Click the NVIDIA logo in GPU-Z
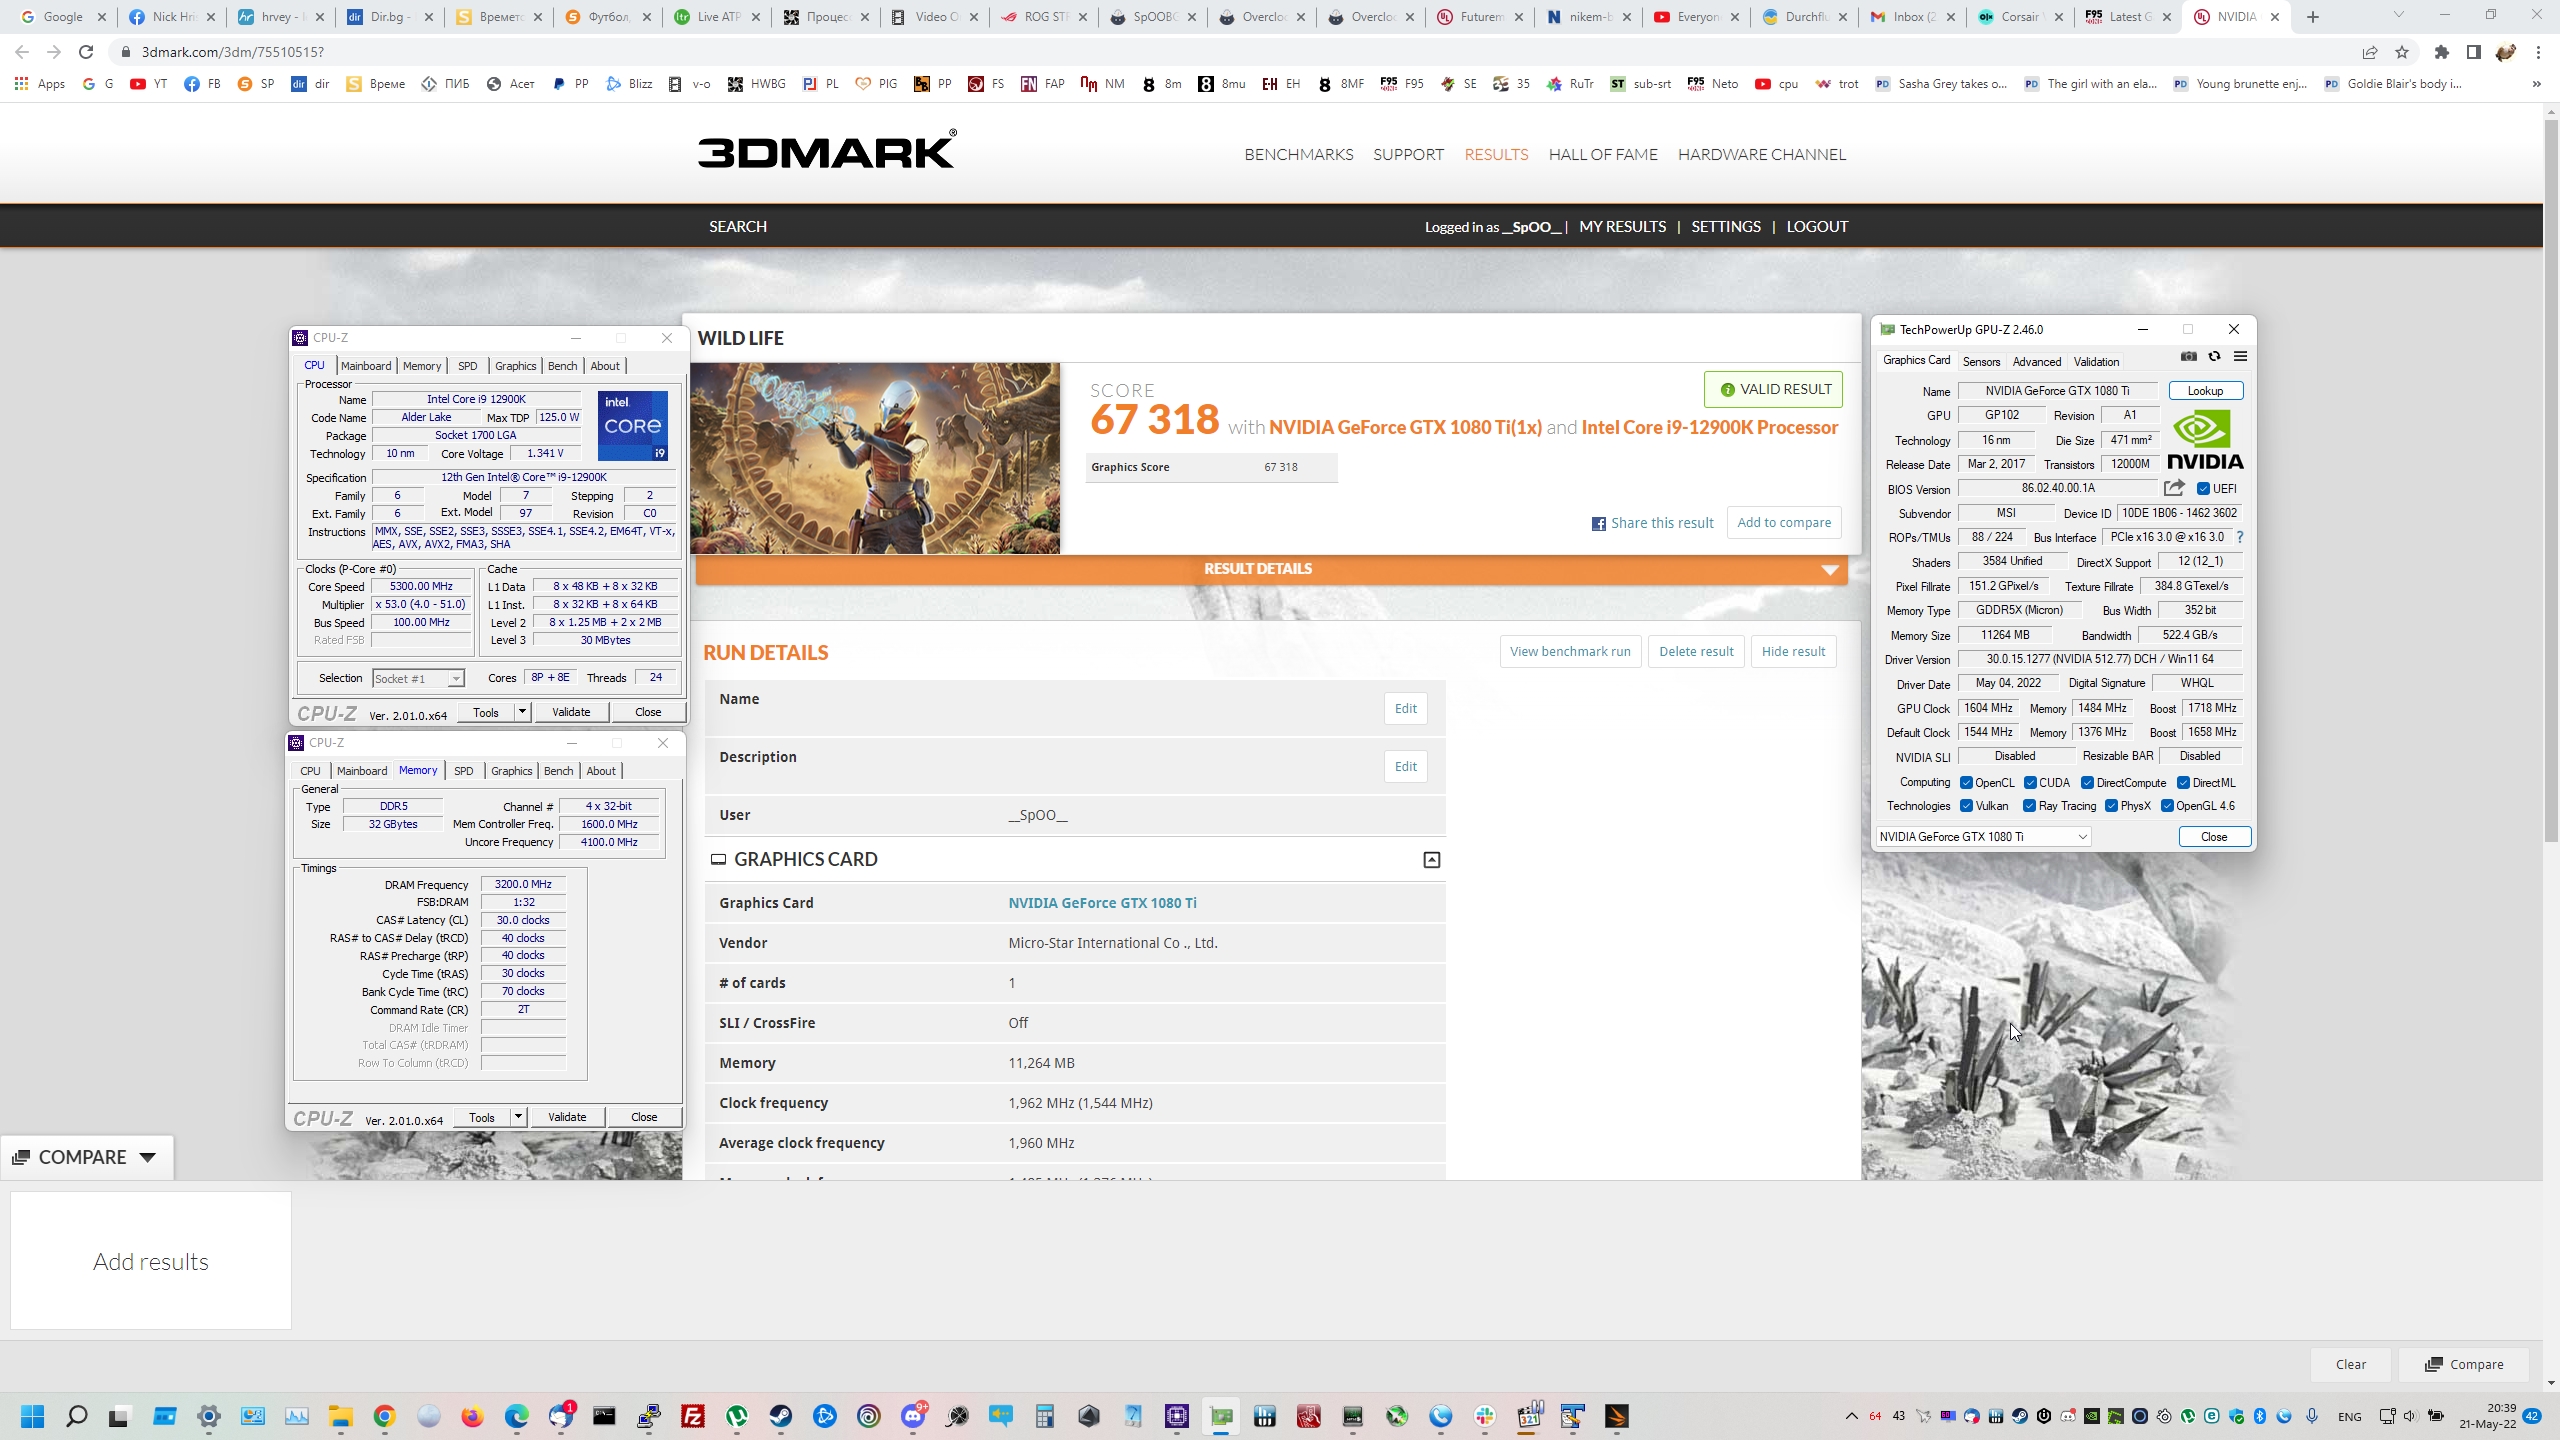 [2205, 440]
